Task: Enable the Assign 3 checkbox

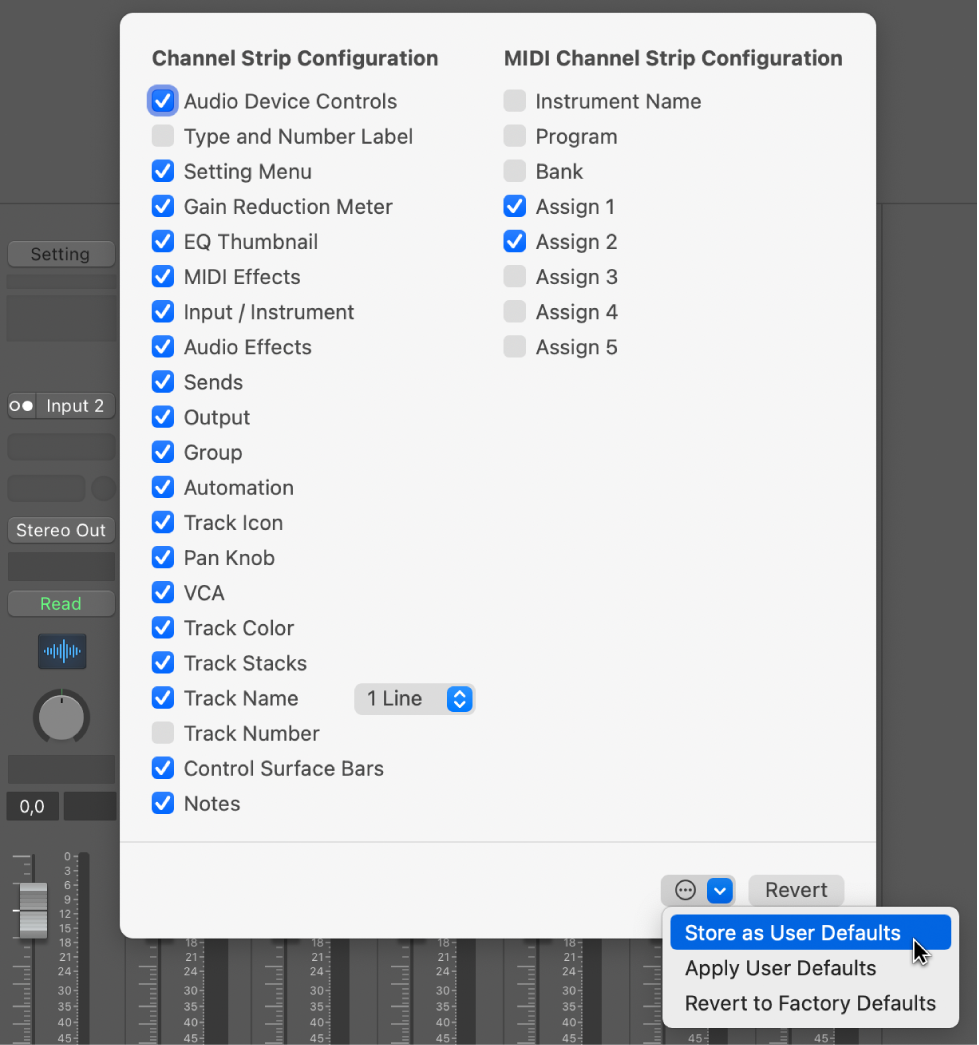Action: 514,276
